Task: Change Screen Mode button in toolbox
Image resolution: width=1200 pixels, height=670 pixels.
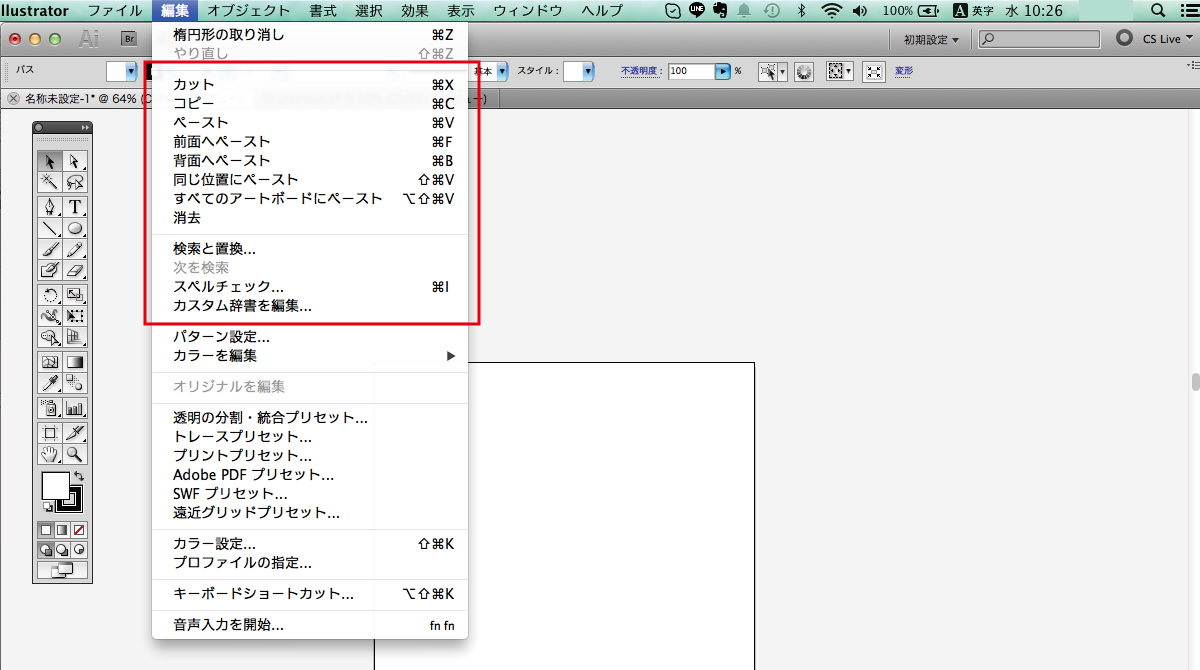Action: coord(62,571)
